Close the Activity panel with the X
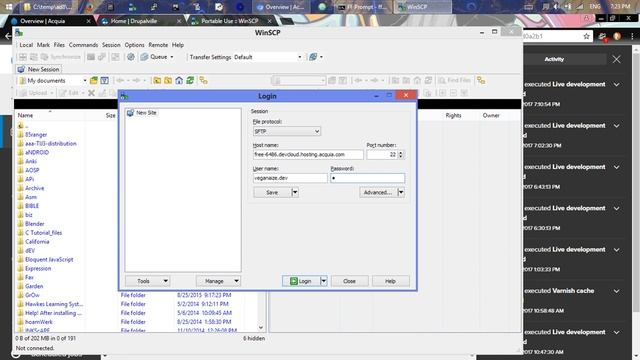The width and height of the screenshot is (640, 360). [x=616, y=59]
